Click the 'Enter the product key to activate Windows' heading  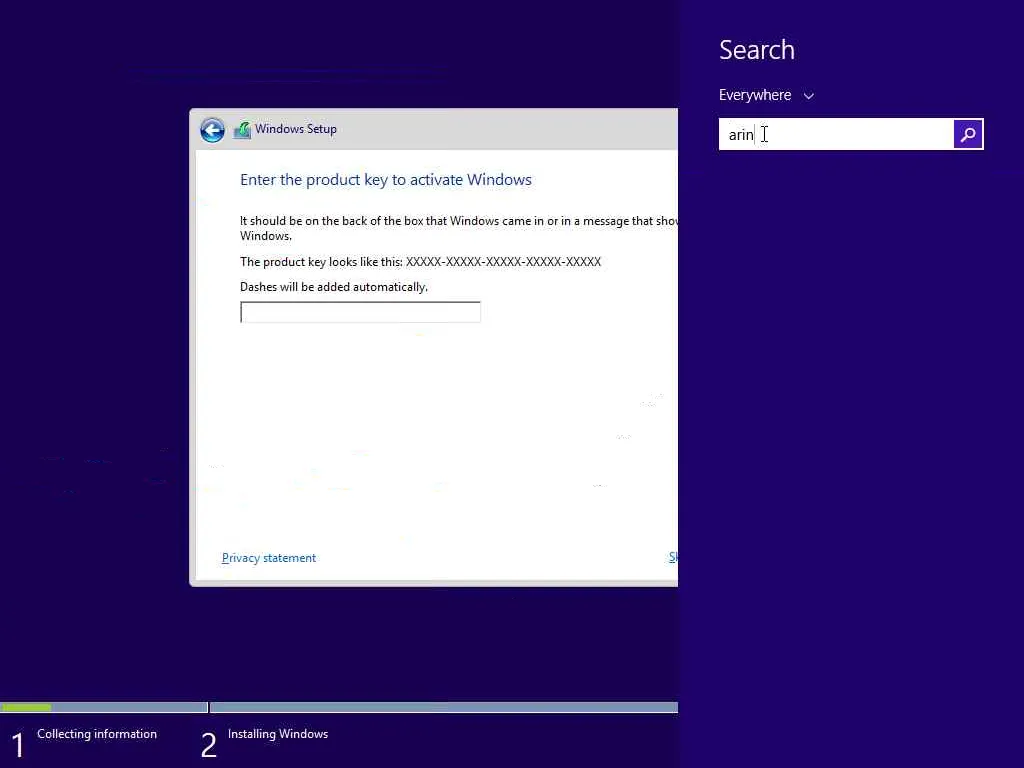tap(385, 180)
